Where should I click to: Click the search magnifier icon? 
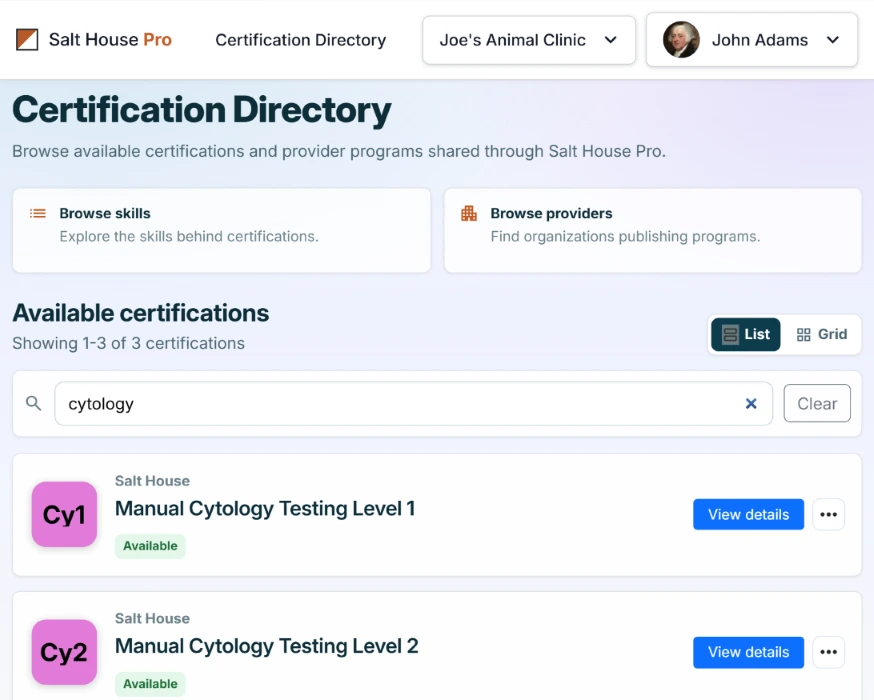tap(33, 404)
